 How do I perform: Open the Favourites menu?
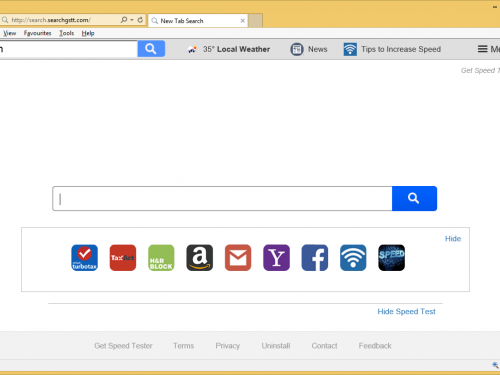click(x=38, y=33)
